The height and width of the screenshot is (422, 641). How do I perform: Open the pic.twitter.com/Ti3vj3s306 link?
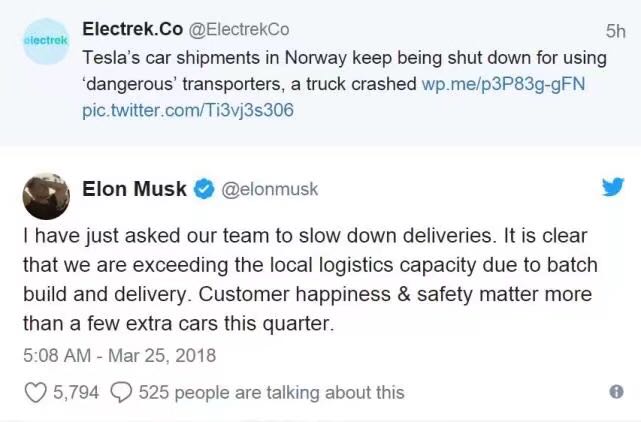(188, 110)
